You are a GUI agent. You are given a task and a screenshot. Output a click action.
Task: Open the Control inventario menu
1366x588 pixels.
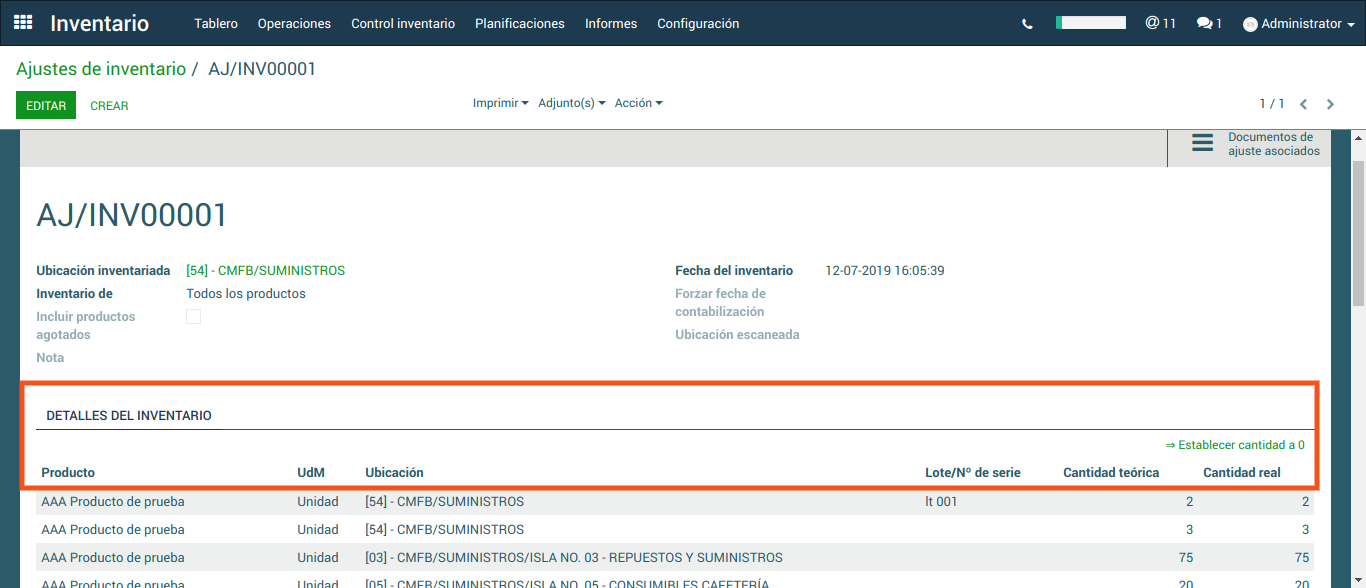coord(402,23)
